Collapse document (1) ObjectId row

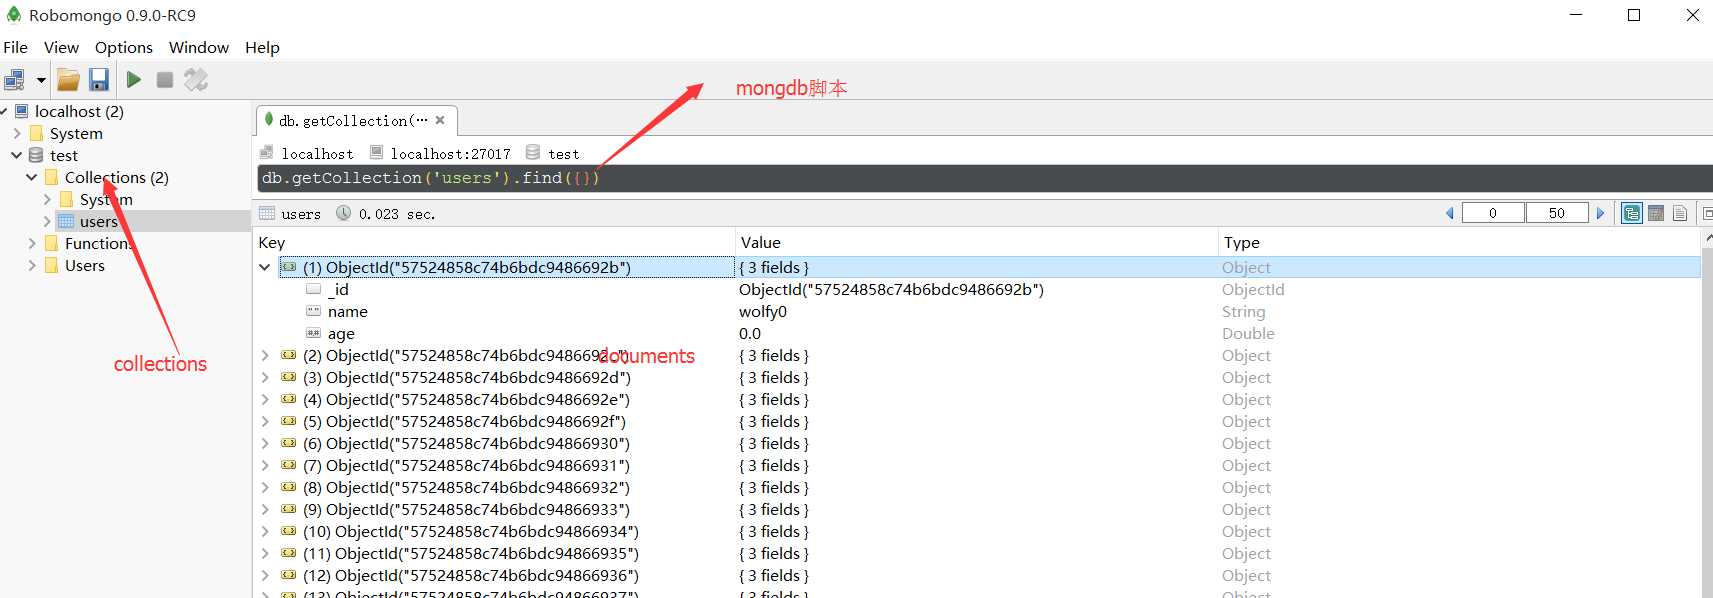(265, 267)
